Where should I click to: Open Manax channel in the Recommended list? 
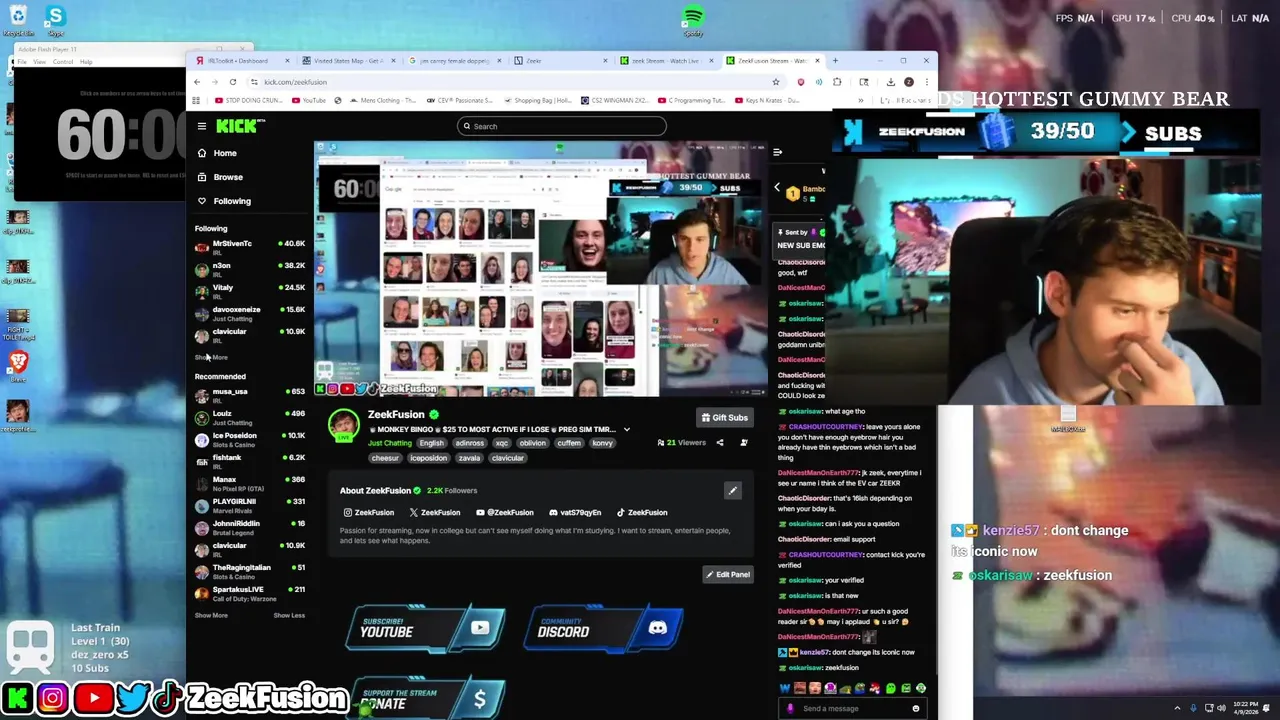tap(250, 483)
